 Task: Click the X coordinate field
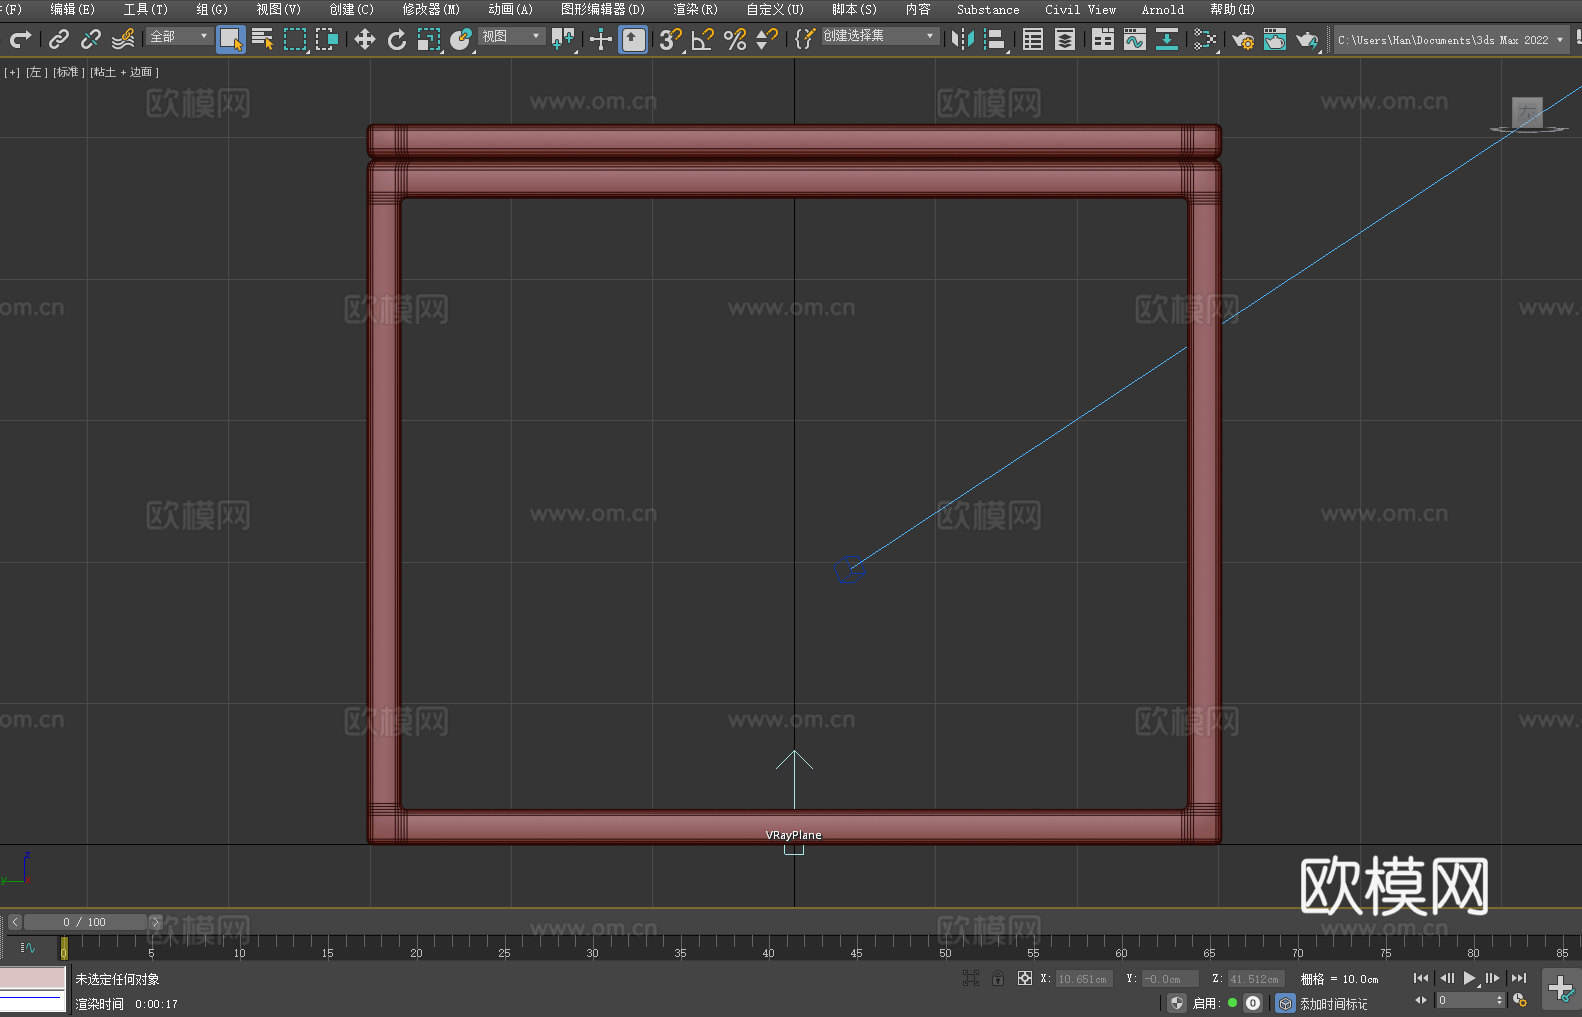(x=1084, y=979)
